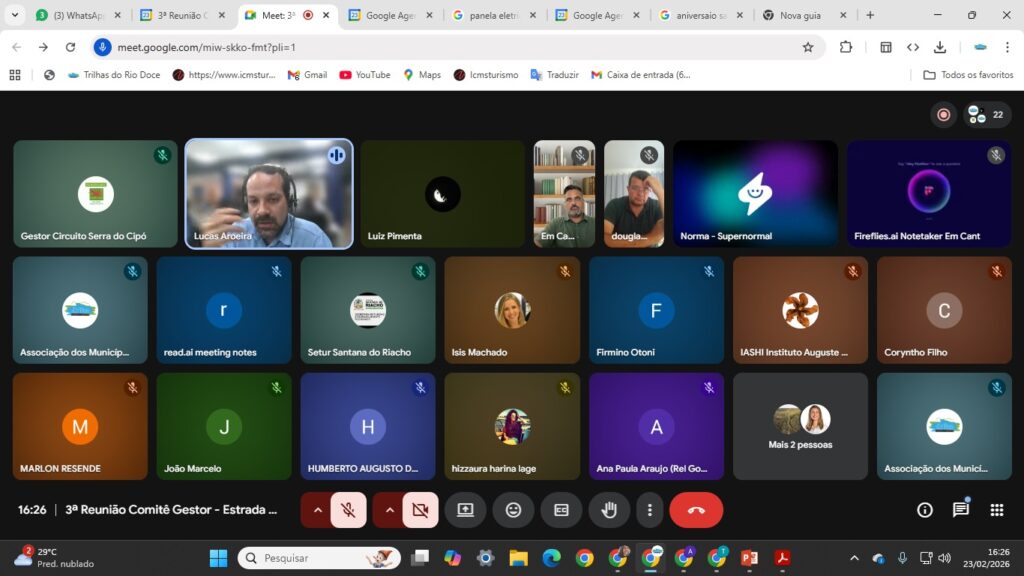Click the red leave call button
This screenshot has height=576, width=1024.
696,510
